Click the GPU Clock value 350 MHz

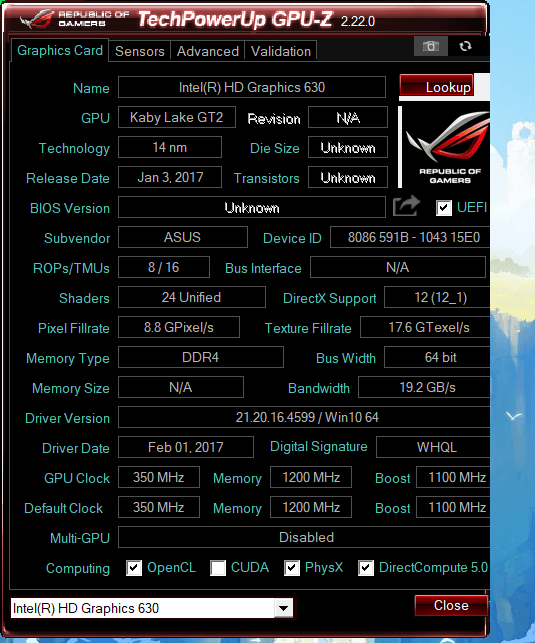pyautogui.click(x=159, y=477)
